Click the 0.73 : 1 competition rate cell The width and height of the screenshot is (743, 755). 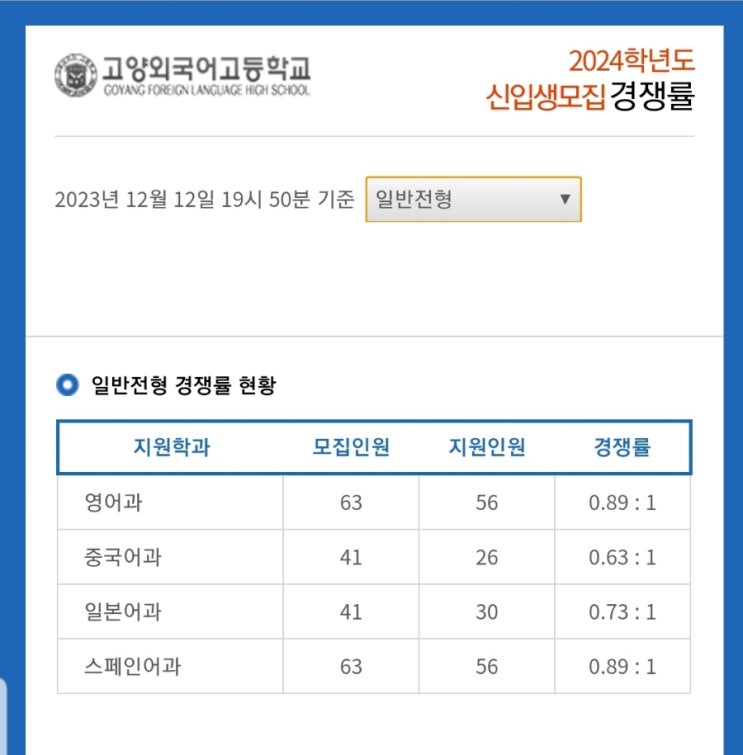(x=622, y=612)
